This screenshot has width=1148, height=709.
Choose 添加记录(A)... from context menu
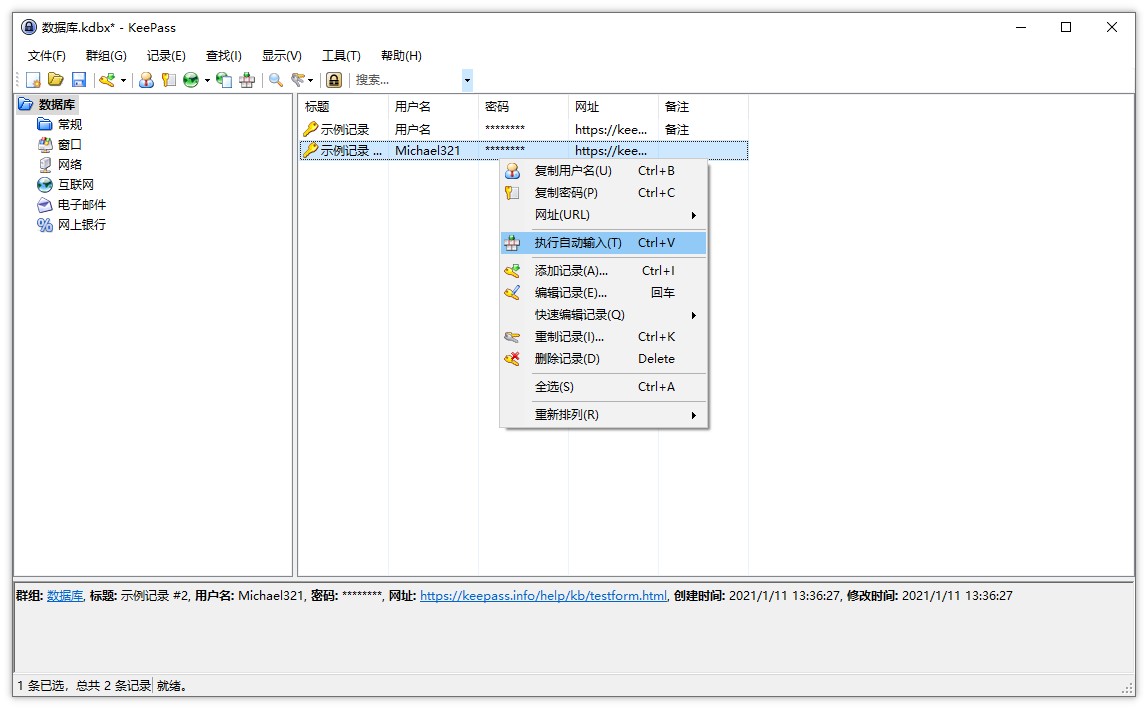click(x=603, y=270)
